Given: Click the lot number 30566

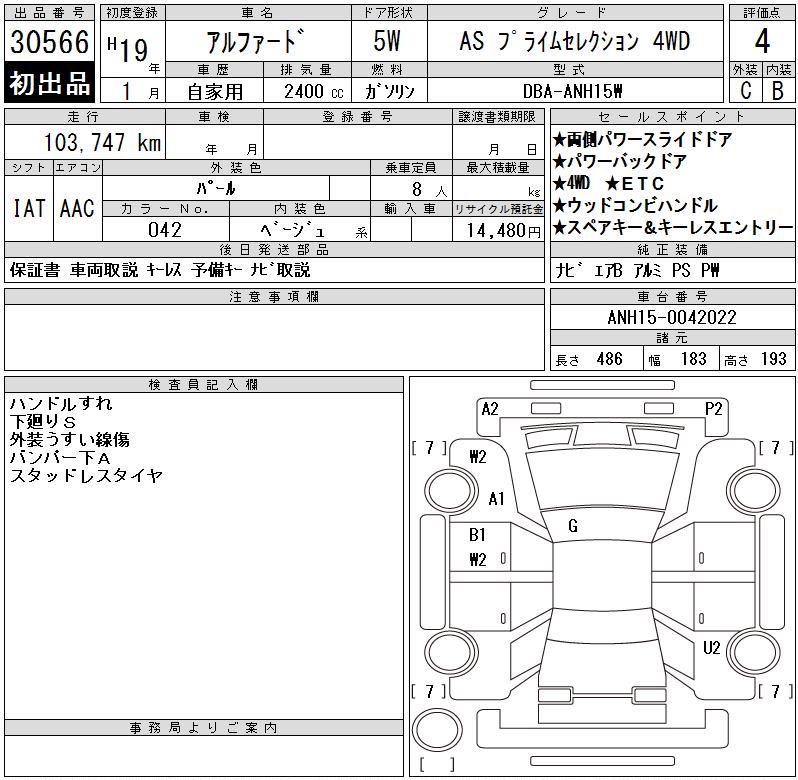Looking at the screenshot, I should click(49, 42).
